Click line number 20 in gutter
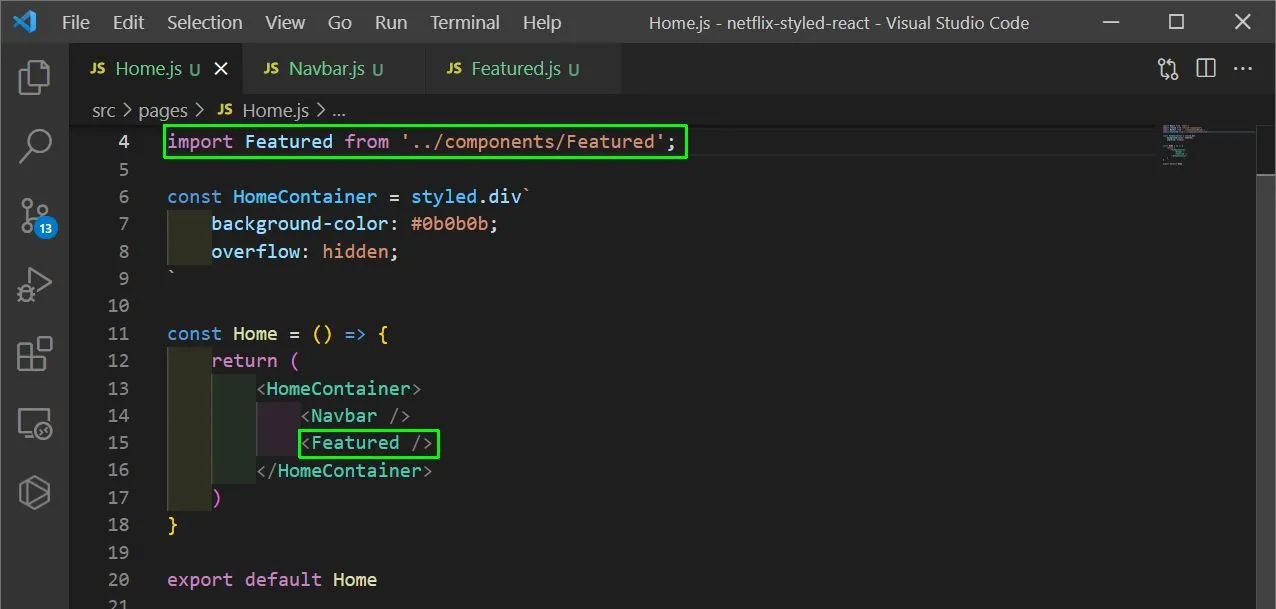The width and height of the screenshot is (1276, 609). click(x=118, y=580)
